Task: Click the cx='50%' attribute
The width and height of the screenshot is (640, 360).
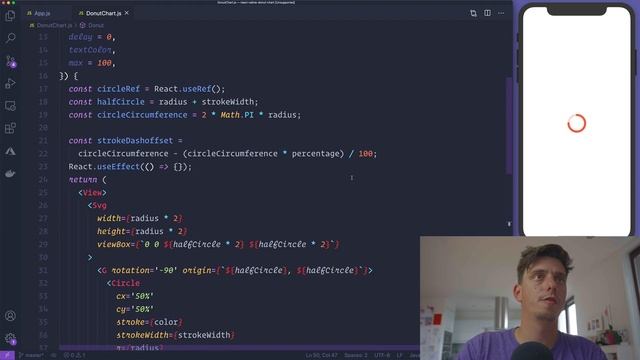Action: click(135, 296)
